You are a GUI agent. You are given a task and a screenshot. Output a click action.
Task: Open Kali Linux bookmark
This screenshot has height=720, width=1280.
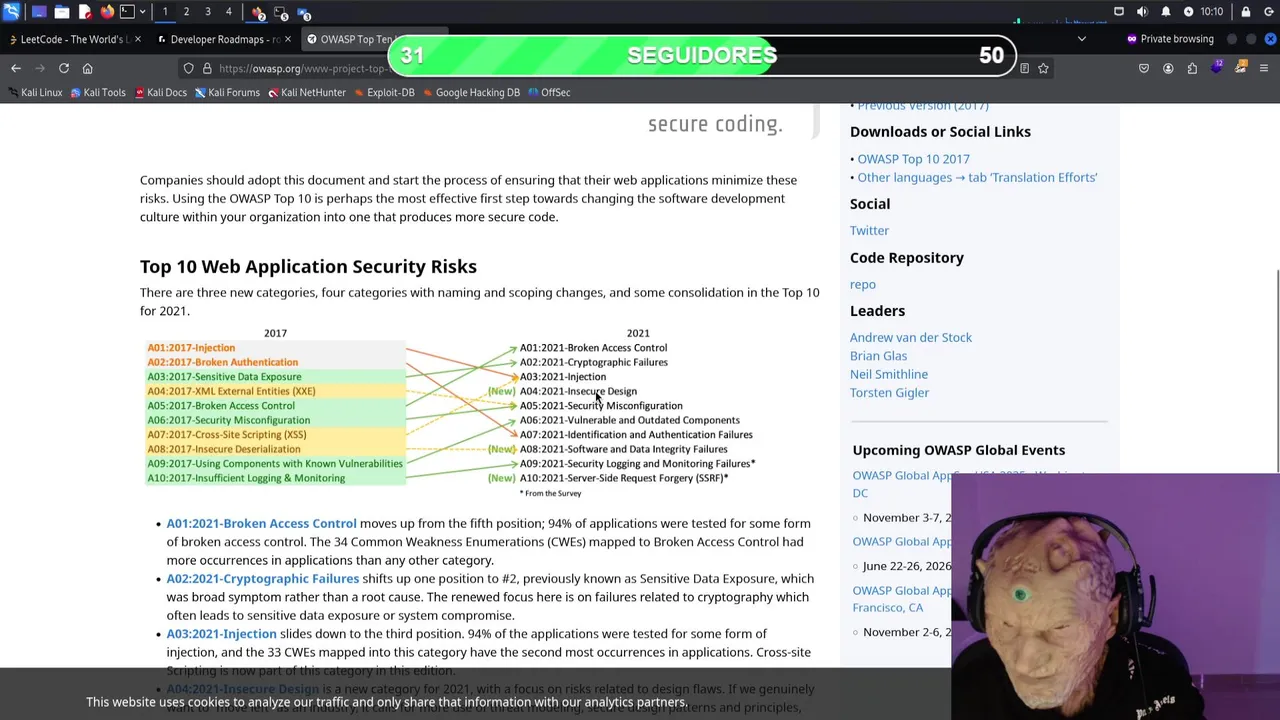pos(34,92)
